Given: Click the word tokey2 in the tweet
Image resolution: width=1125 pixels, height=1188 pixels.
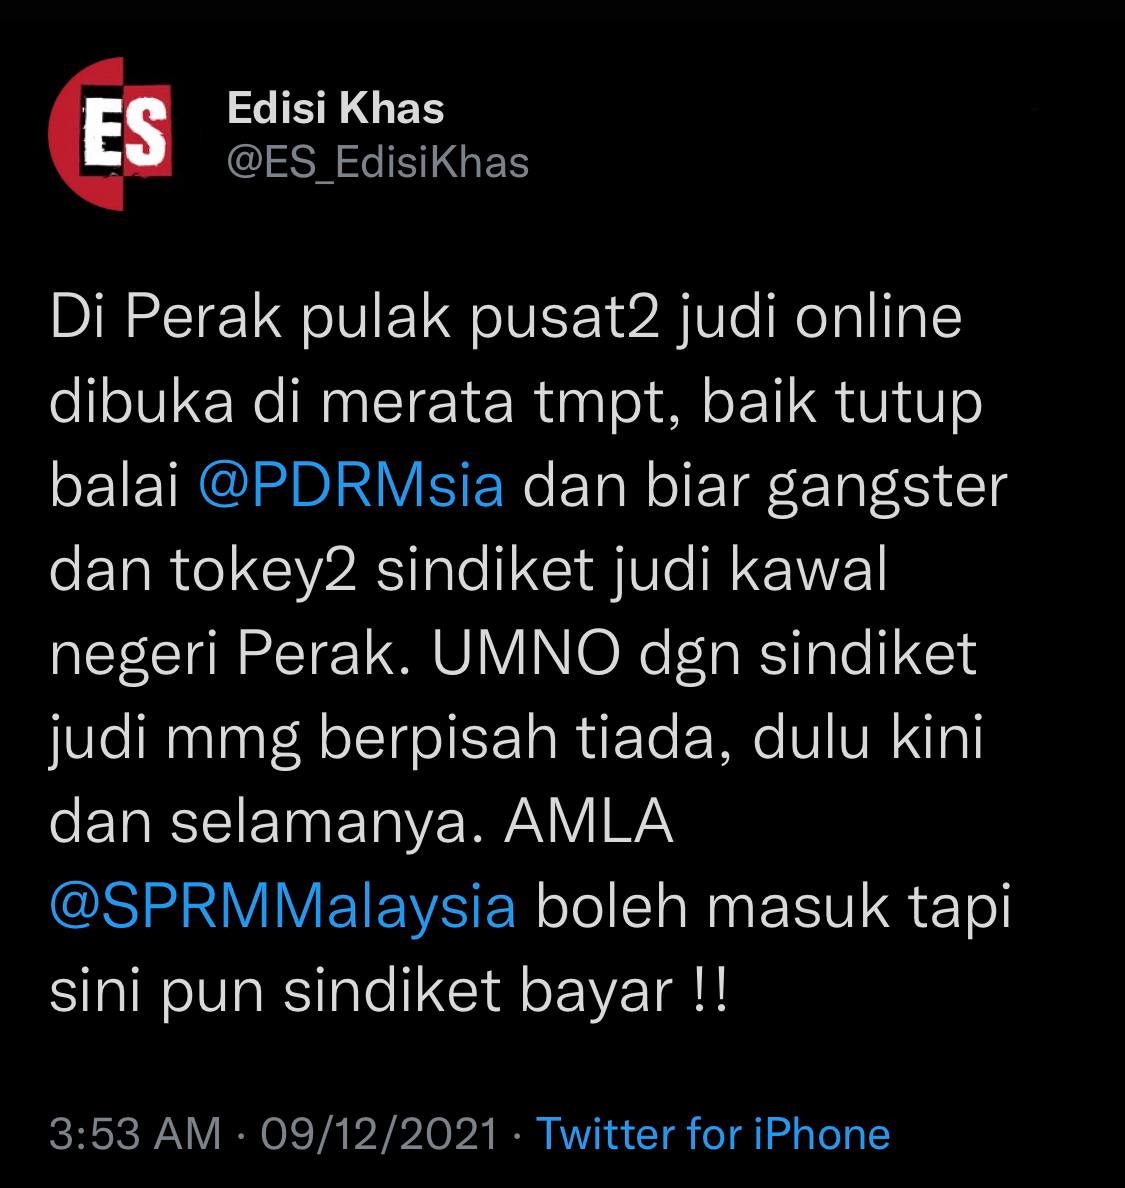Looking at the screenshot, I should [x=264, y=570].
